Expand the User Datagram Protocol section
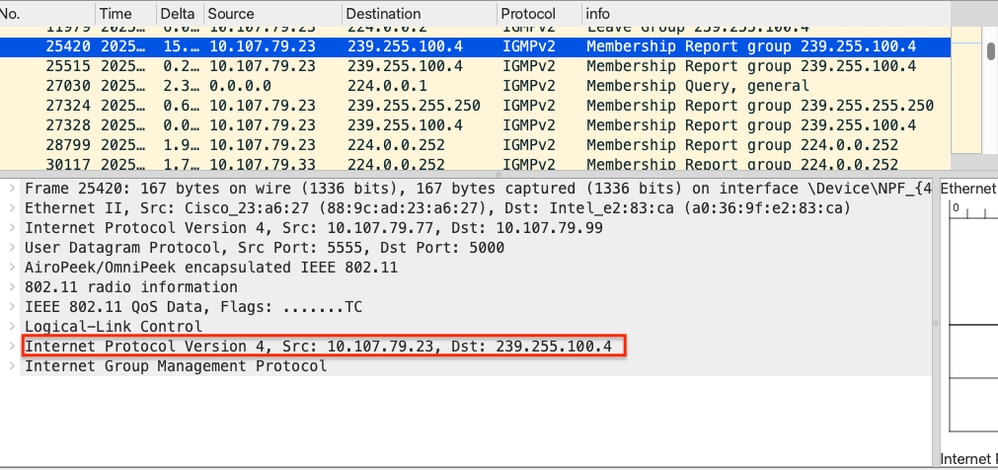 click(12, 247)
